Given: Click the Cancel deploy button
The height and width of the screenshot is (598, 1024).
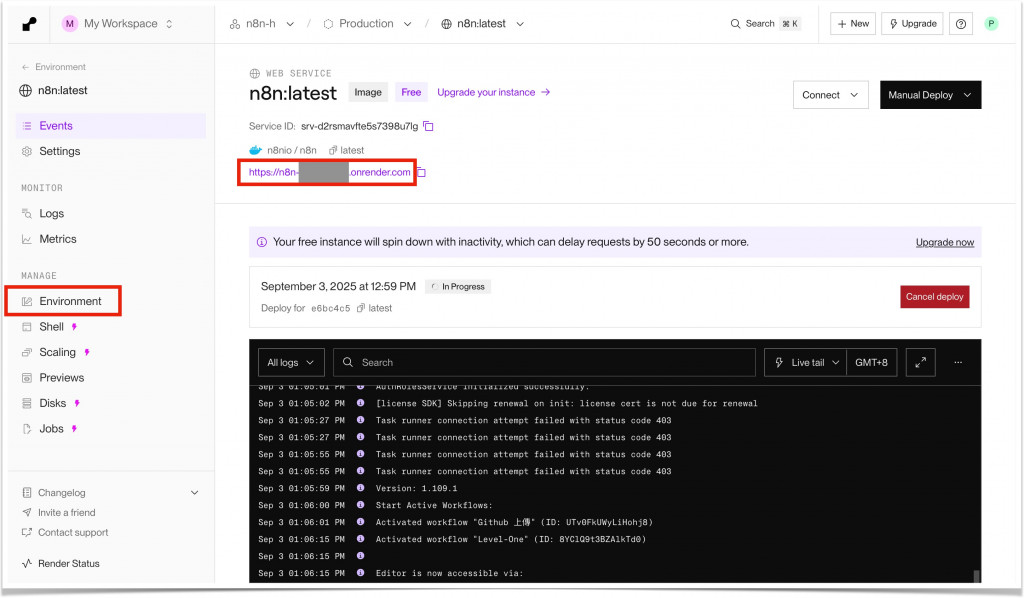Looking at the screenshot, I should click(935, 296).
